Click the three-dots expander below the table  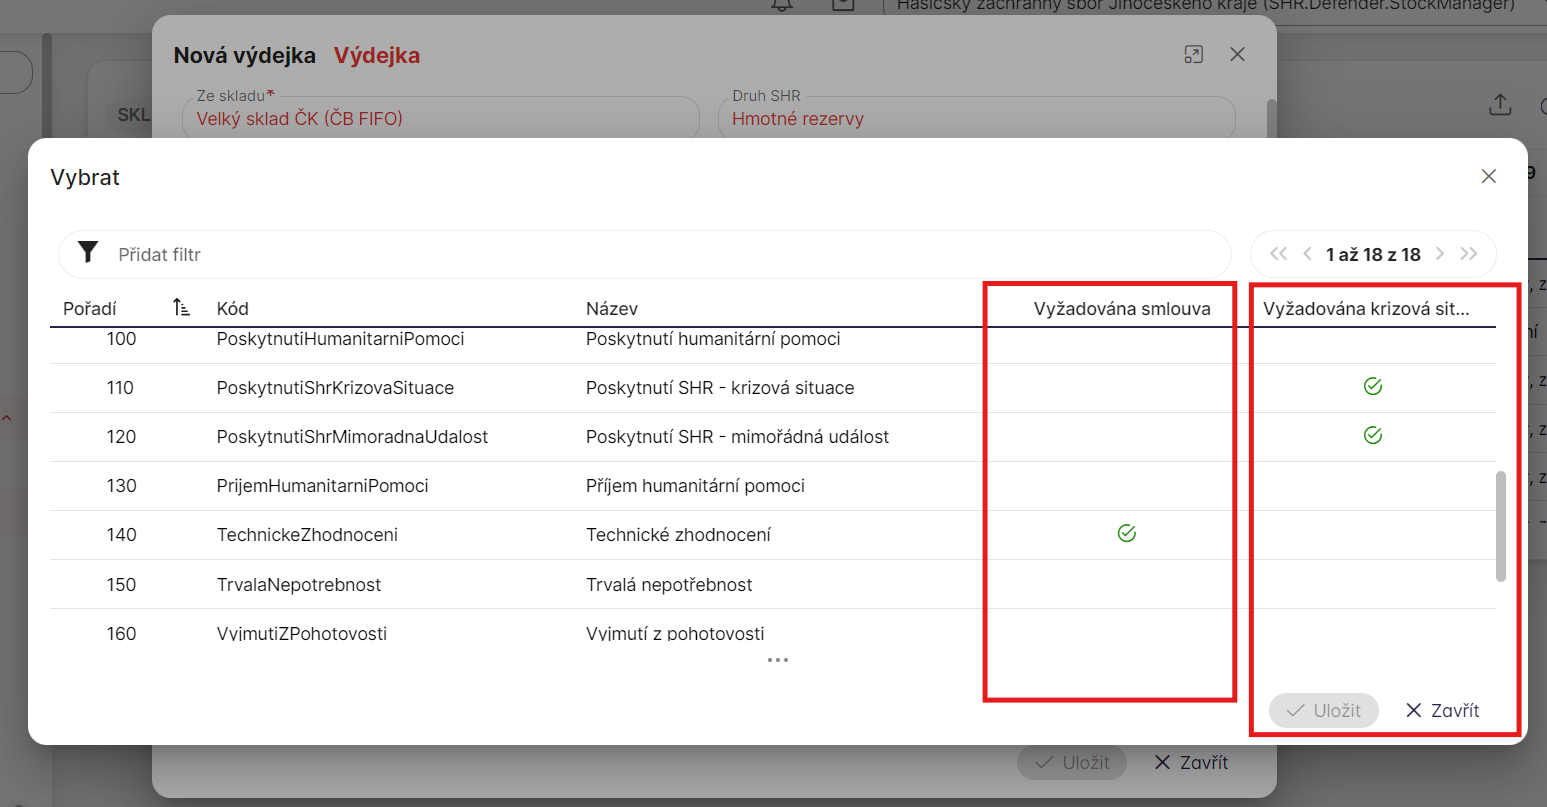(x=778, y=660)
